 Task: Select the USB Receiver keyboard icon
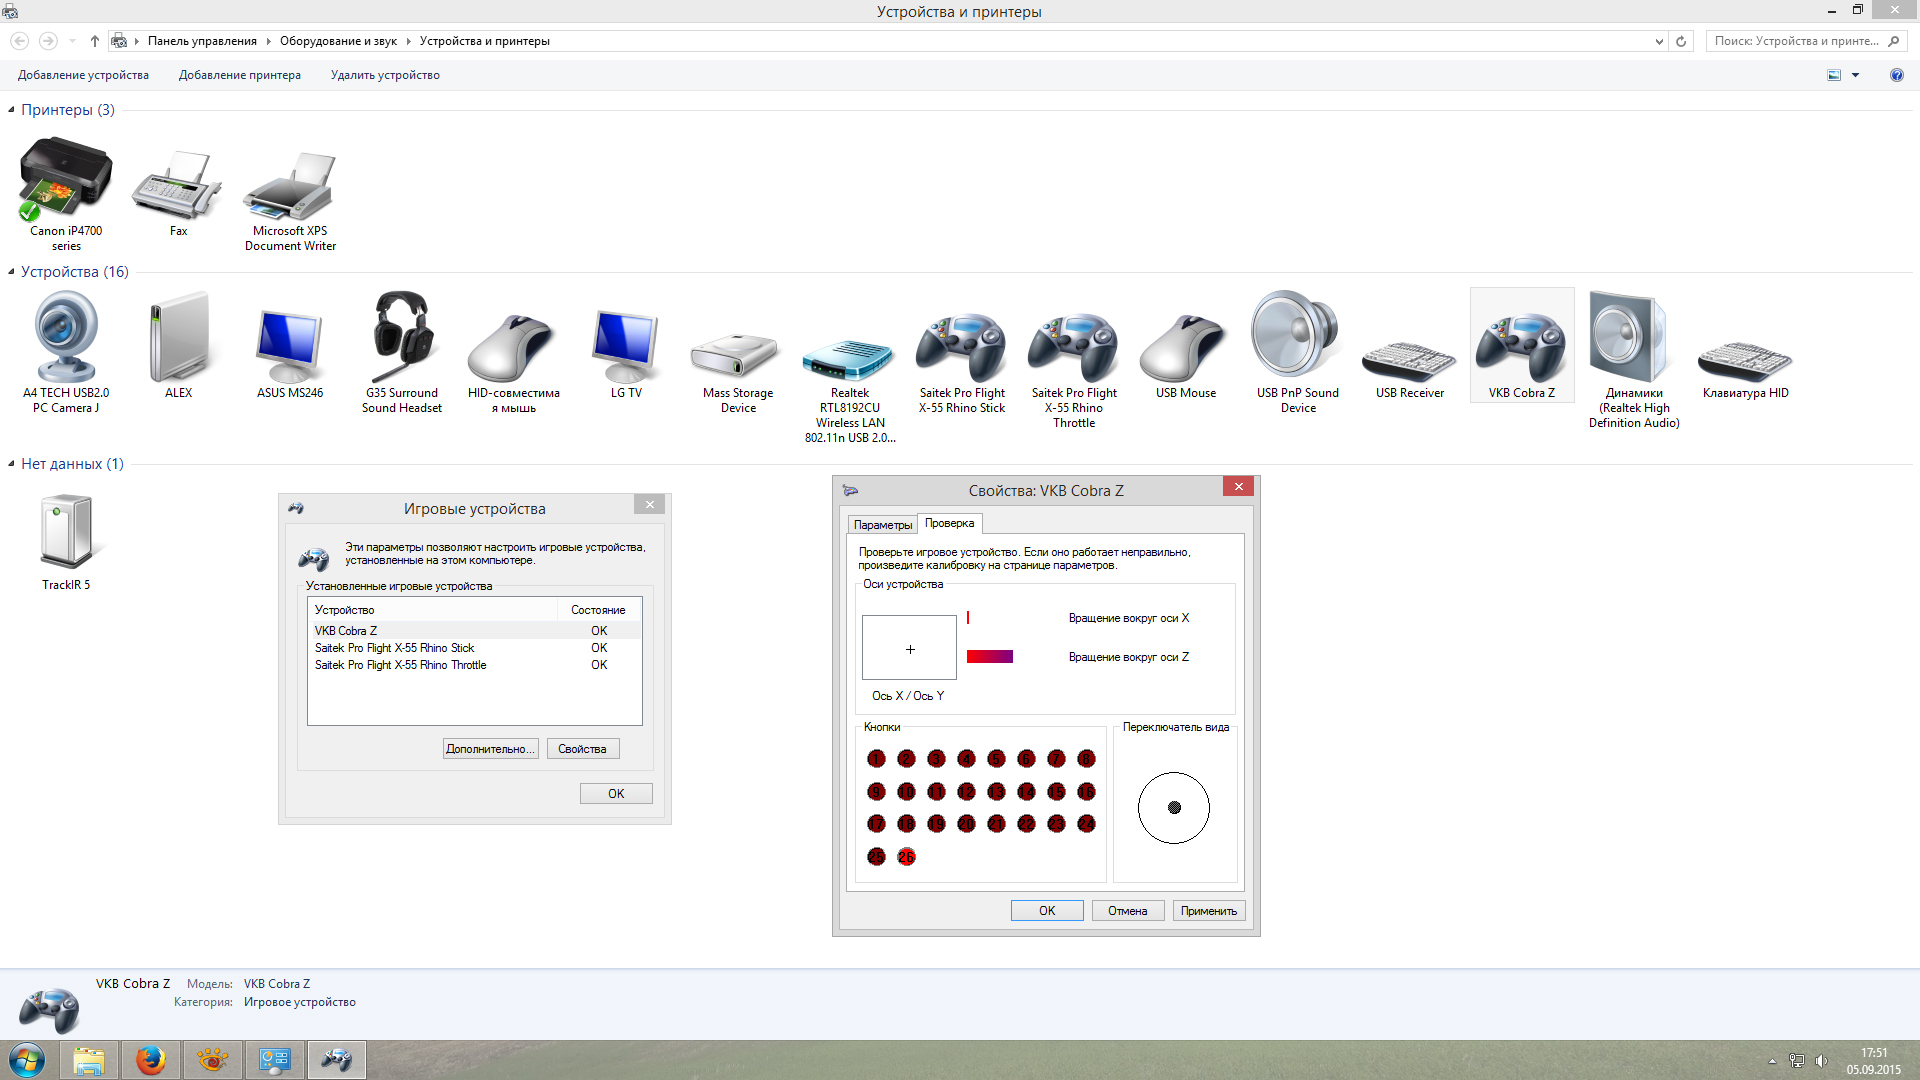point(1410,361)
